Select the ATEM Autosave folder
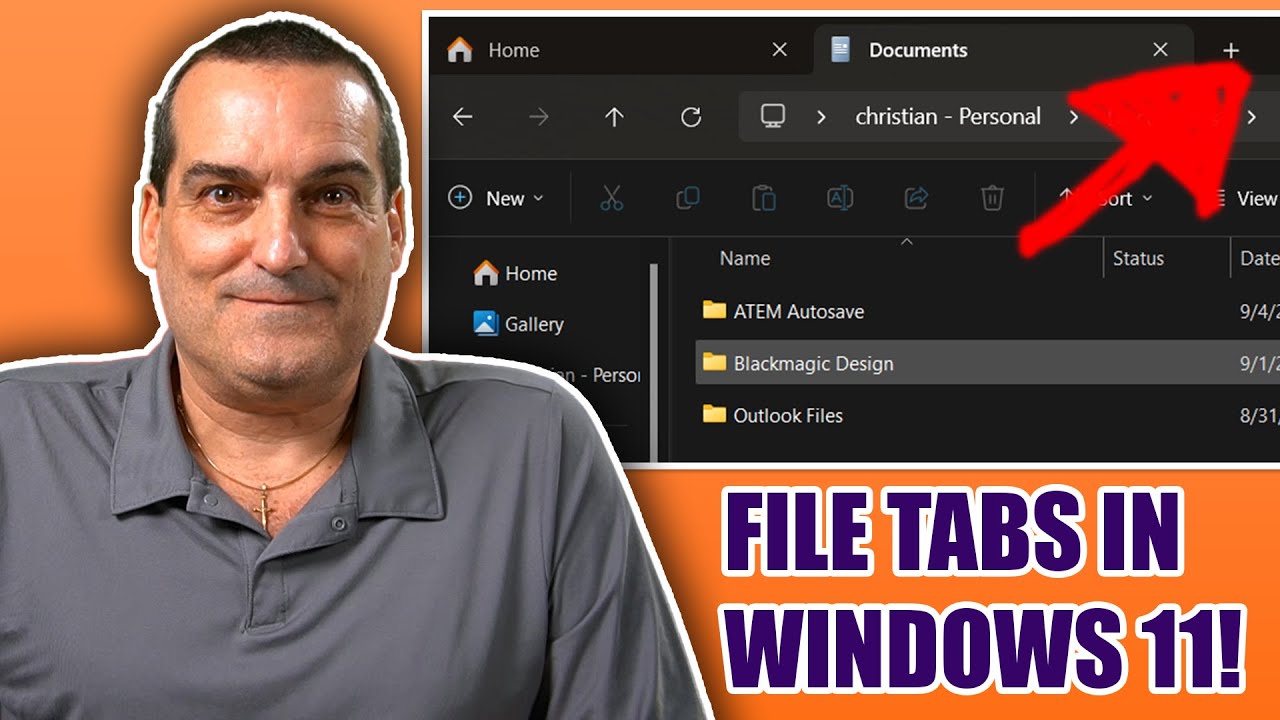This screenshot has width=1280, height=720. point(988,311)
